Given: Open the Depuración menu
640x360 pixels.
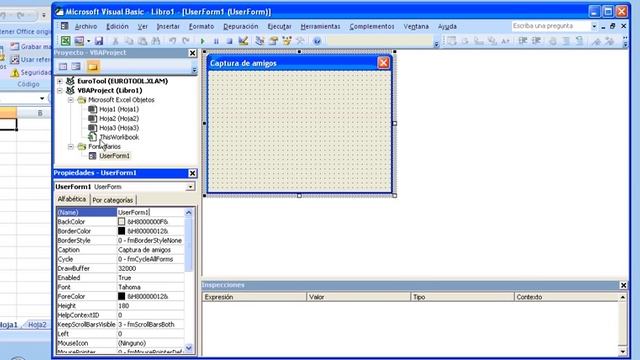Looking at the screenshot, I should (241, 27).
